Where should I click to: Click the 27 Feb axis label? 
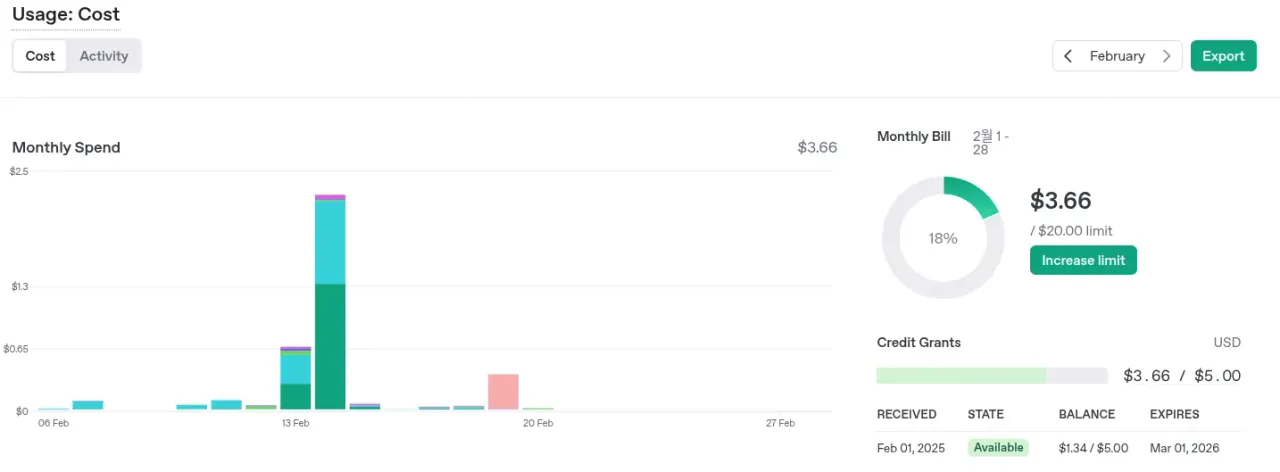[x=780, y=423]
